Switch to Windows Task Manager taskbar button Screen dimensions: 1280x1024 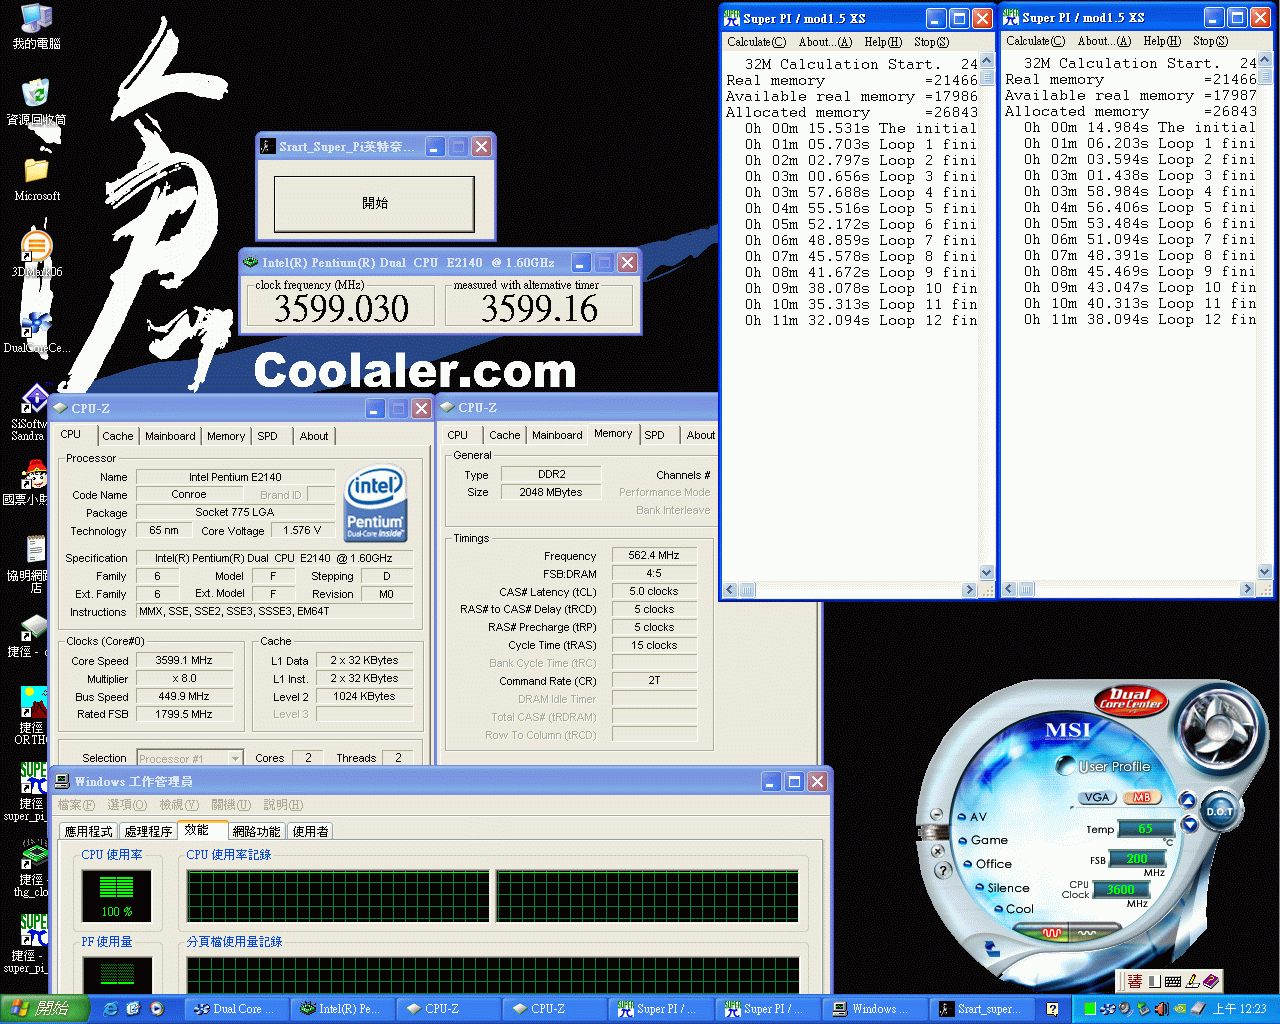pos(877,1009)
